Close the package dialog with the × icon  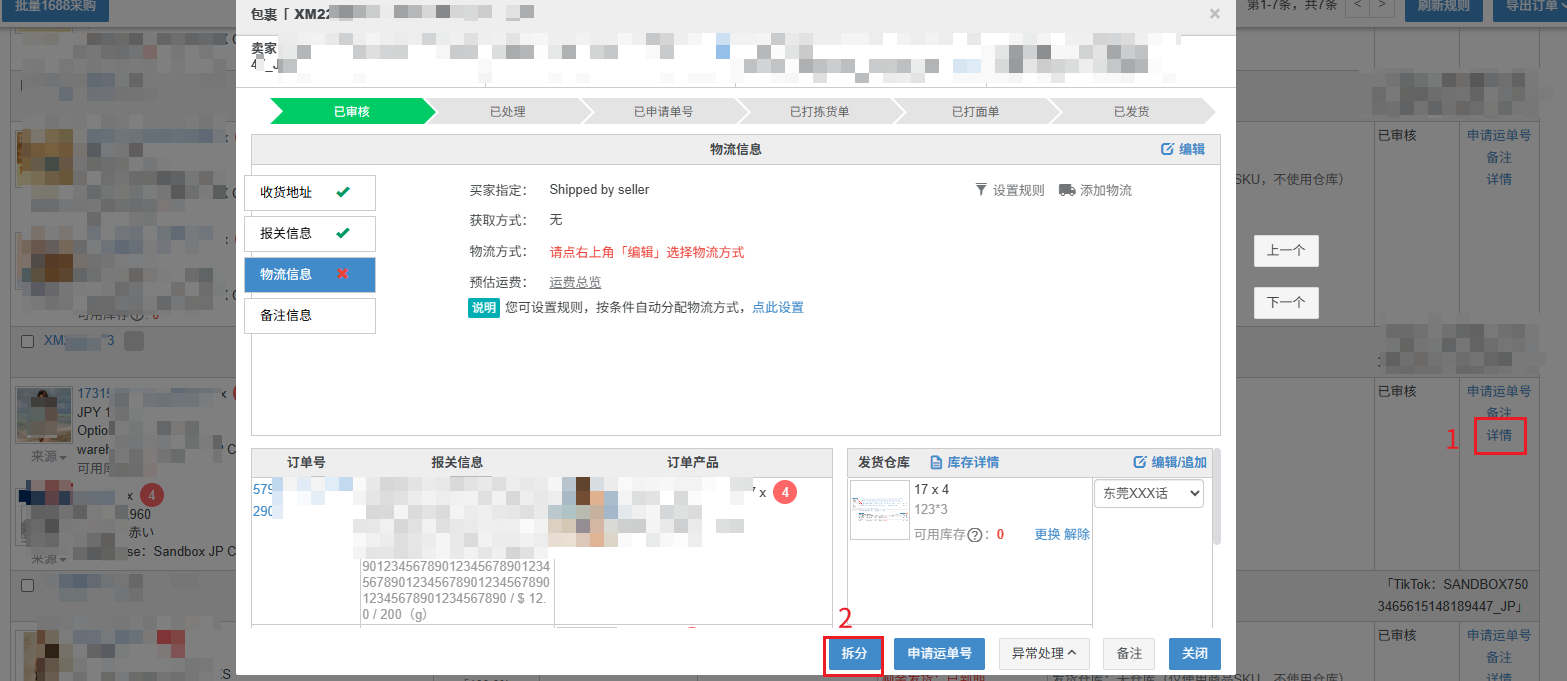(x=1215, y=14)
